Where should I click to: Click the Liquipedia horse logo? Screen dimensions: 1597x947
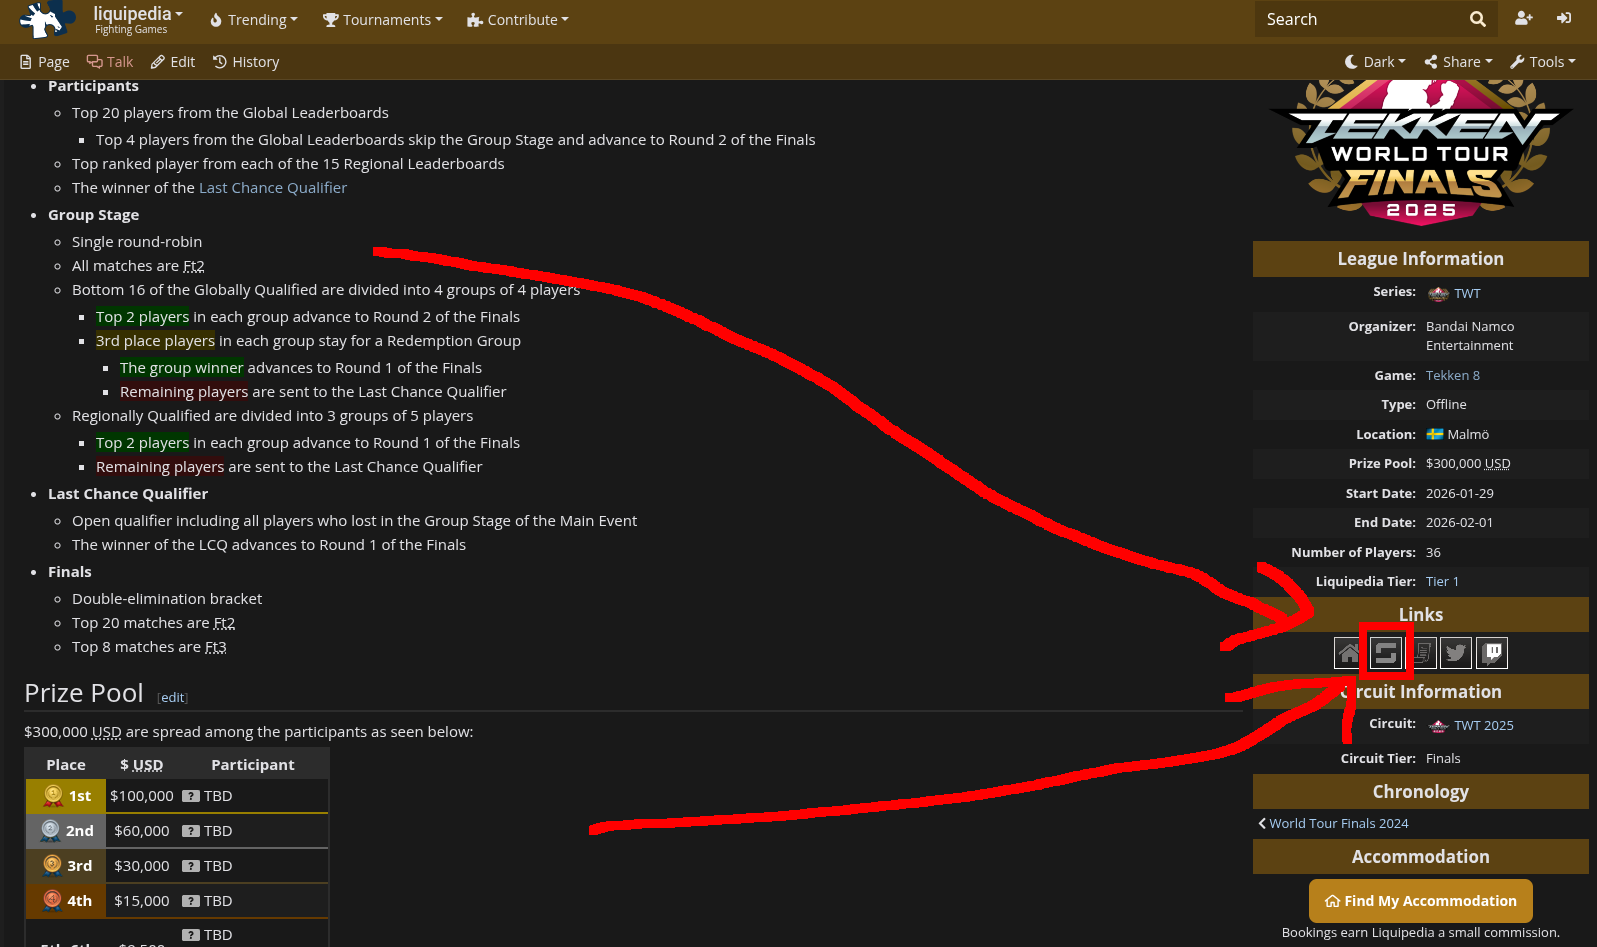click(48, 19)
